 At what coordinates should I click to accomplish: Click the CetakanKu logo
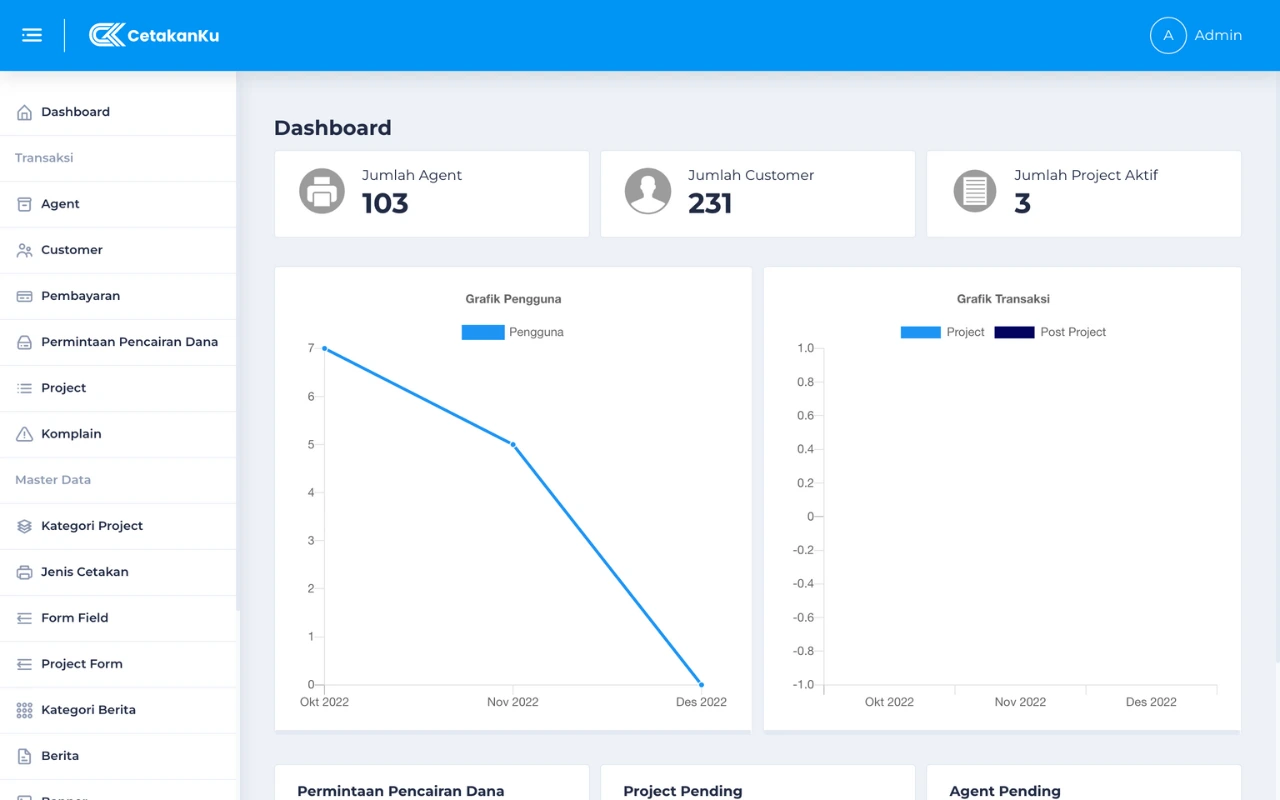point(154,35)
